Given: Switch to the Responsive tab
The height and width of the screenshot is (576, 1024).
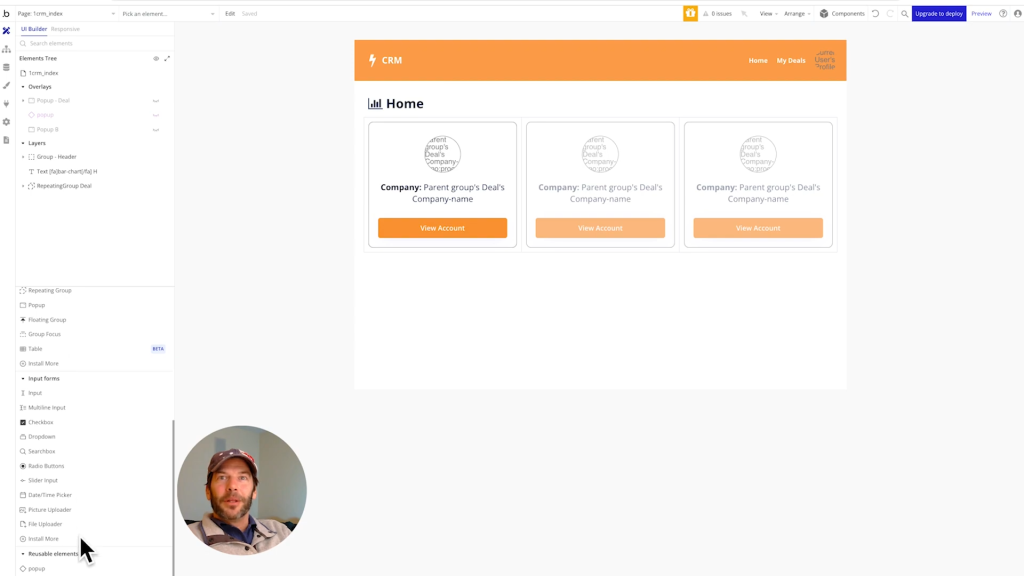Looking at the screenshot, I should click(x=65, y=29).
